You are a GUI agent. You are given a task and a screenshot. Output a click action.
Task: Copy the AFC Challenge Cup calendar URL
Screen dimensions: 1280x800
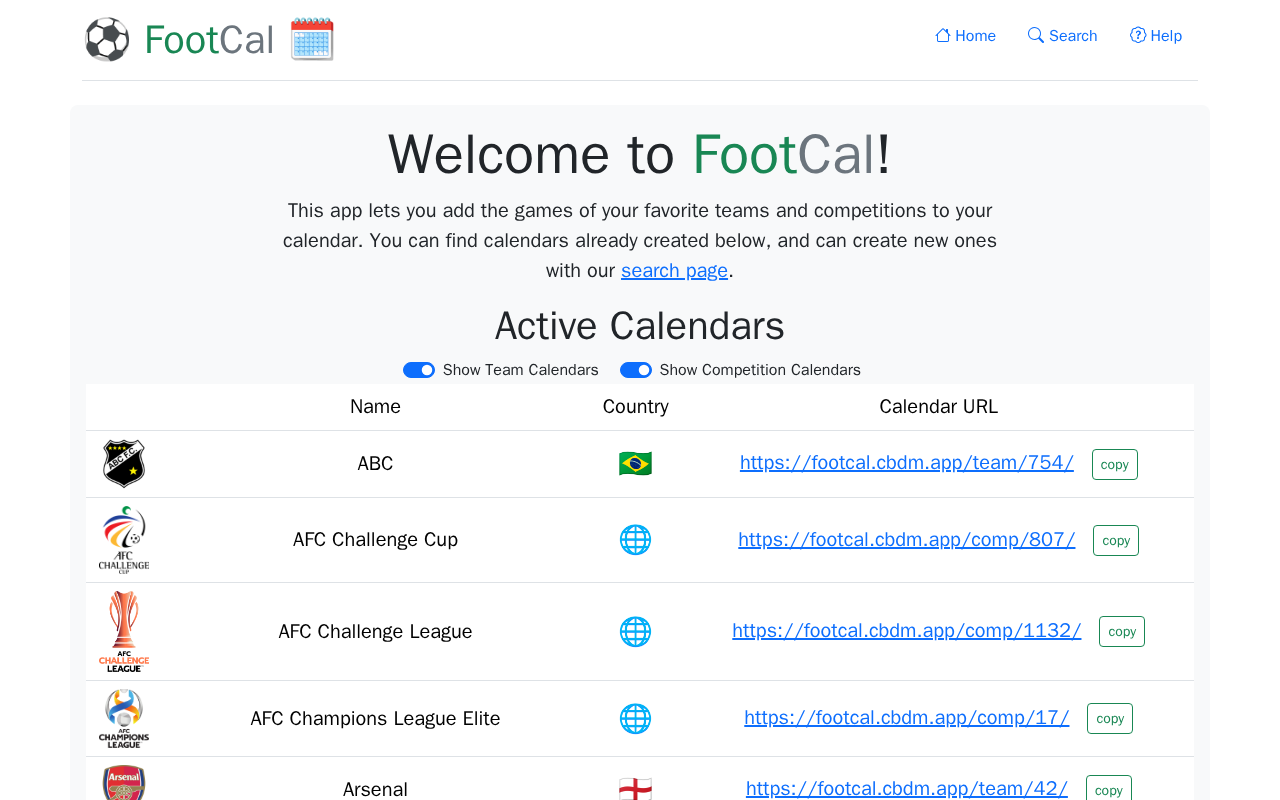click(1116, 540)
